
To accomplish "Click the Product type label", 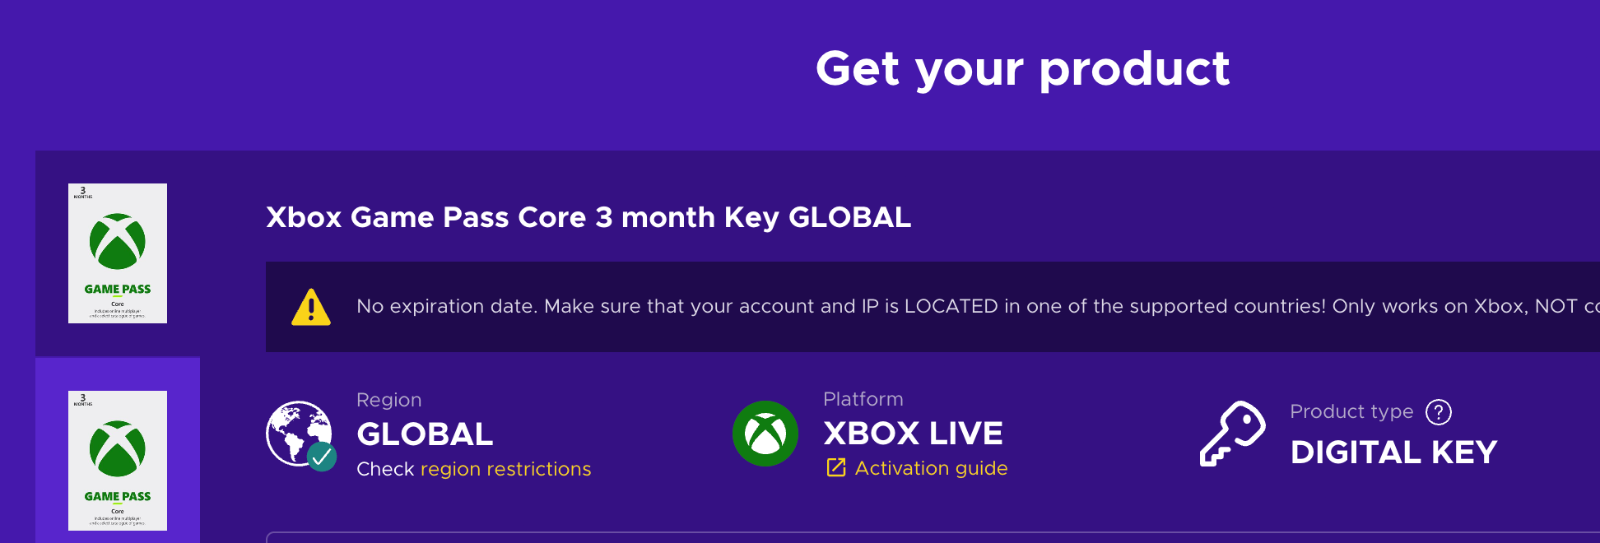I will [x=1351, y=412].
